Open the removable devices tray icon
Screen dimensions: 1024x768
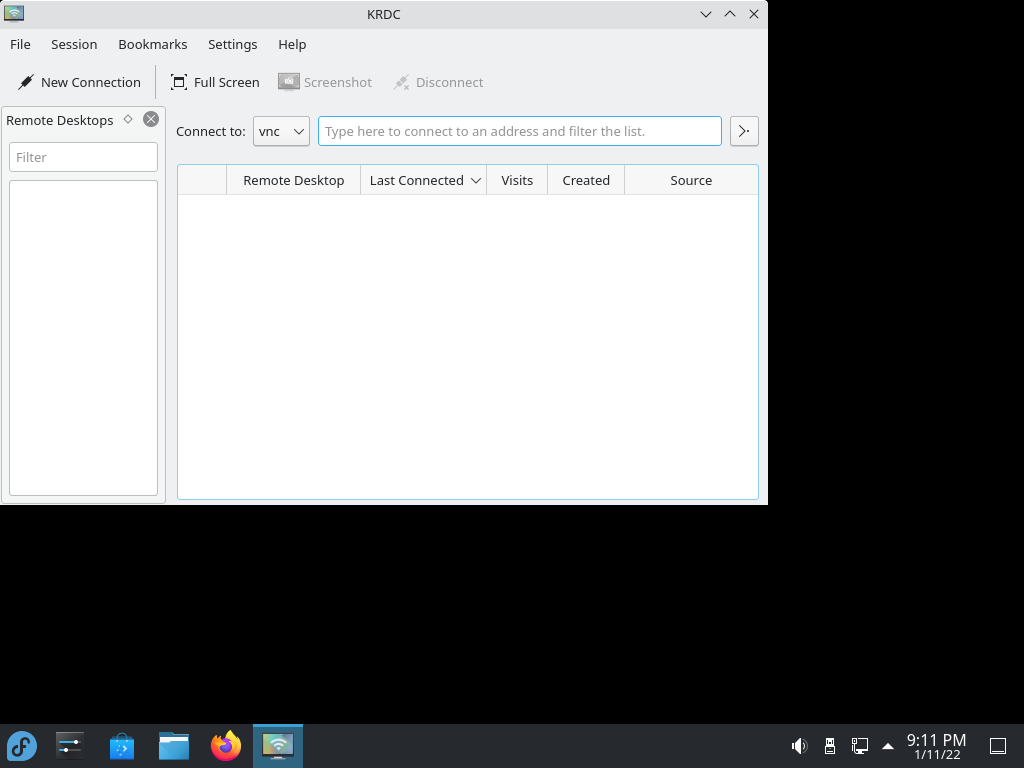pos(830,746)
